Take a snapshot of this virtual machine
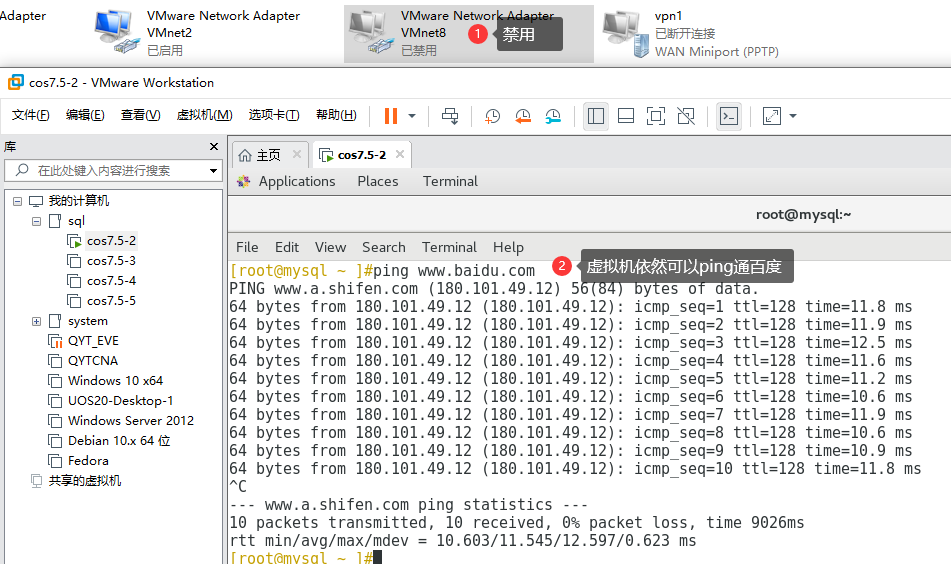The height and width of the screenshot is (564, 951). coord(492,116)
